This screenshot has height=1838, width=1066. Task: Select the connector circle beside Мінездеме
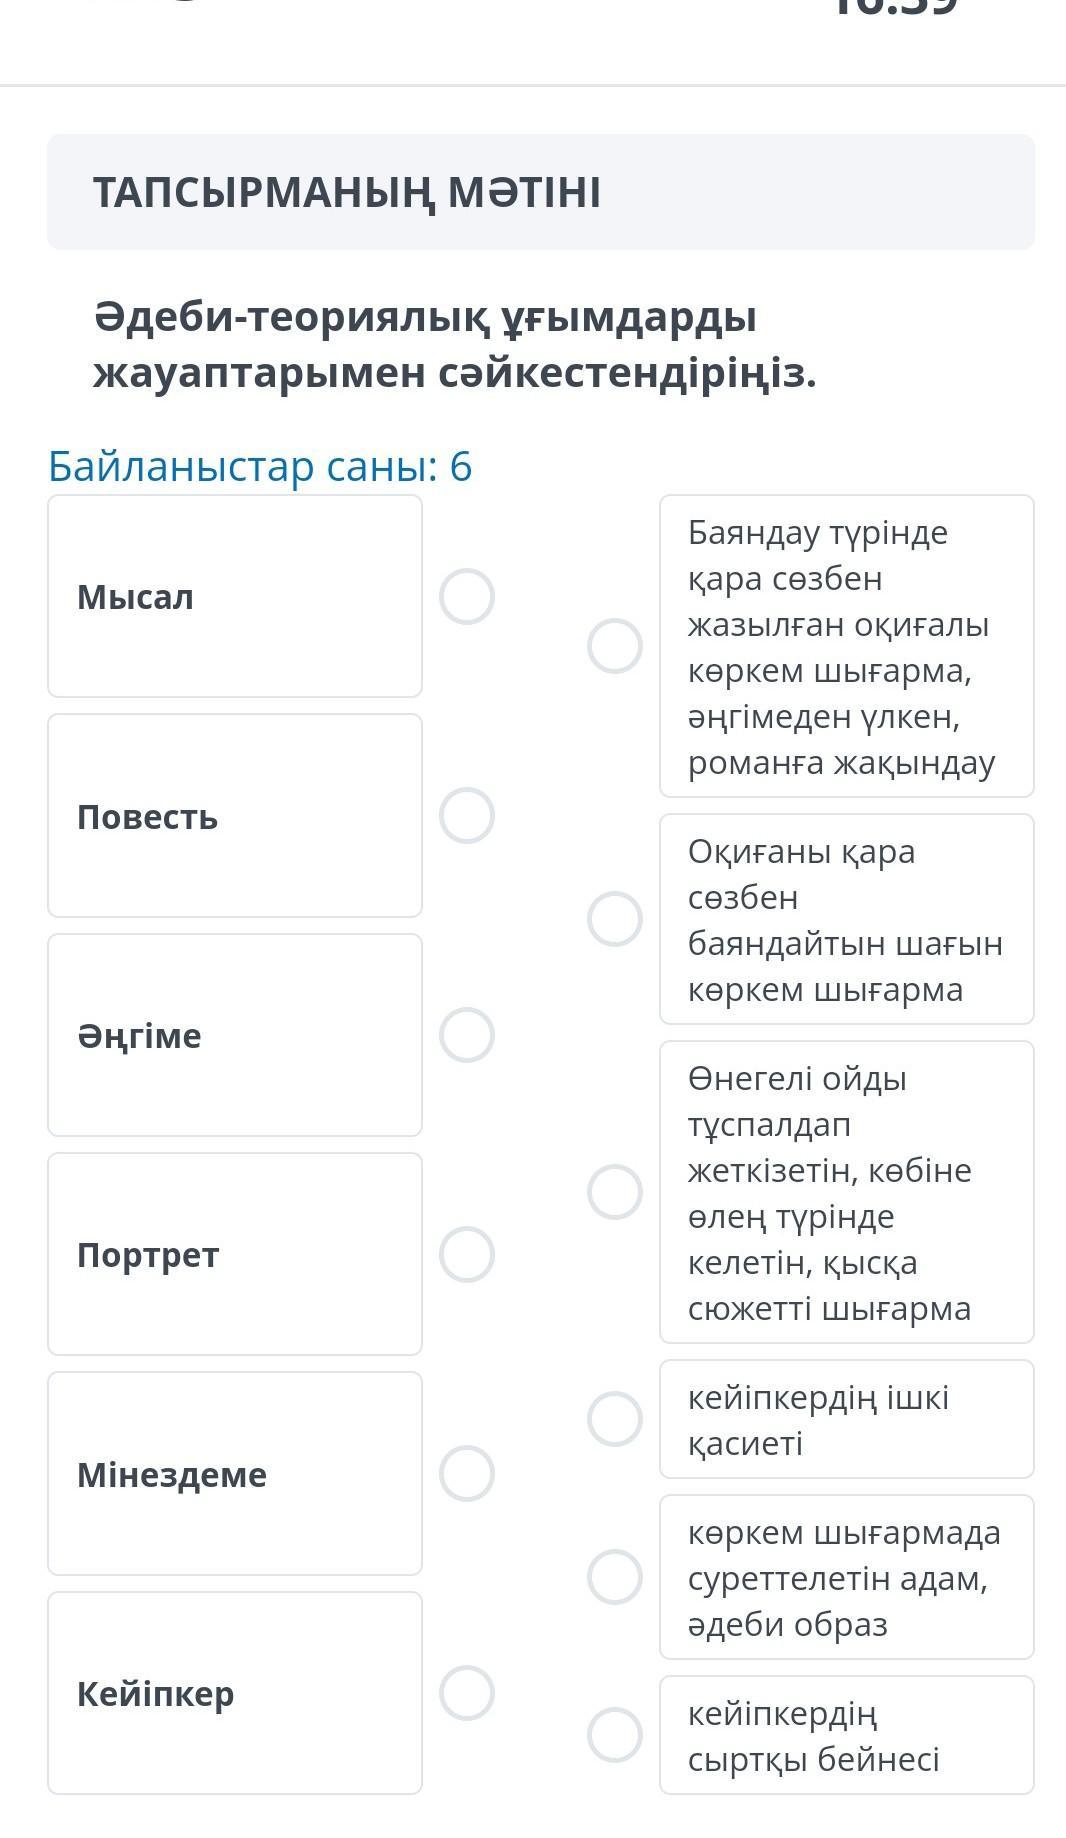pyautogui.click(x=467, y=1473)
